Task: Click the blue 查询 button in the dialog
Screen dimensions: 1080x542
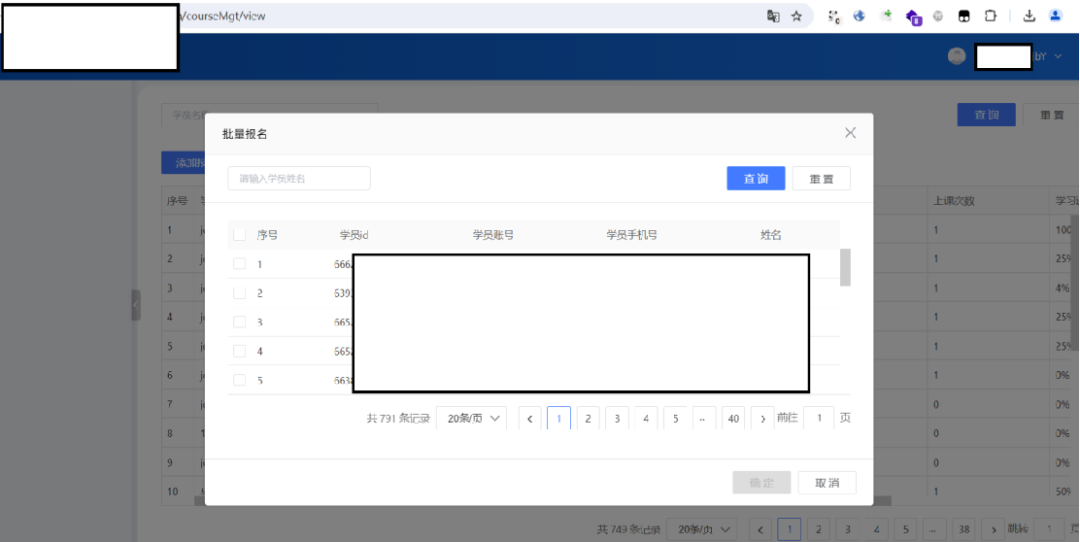Action: tap(755, 178)
